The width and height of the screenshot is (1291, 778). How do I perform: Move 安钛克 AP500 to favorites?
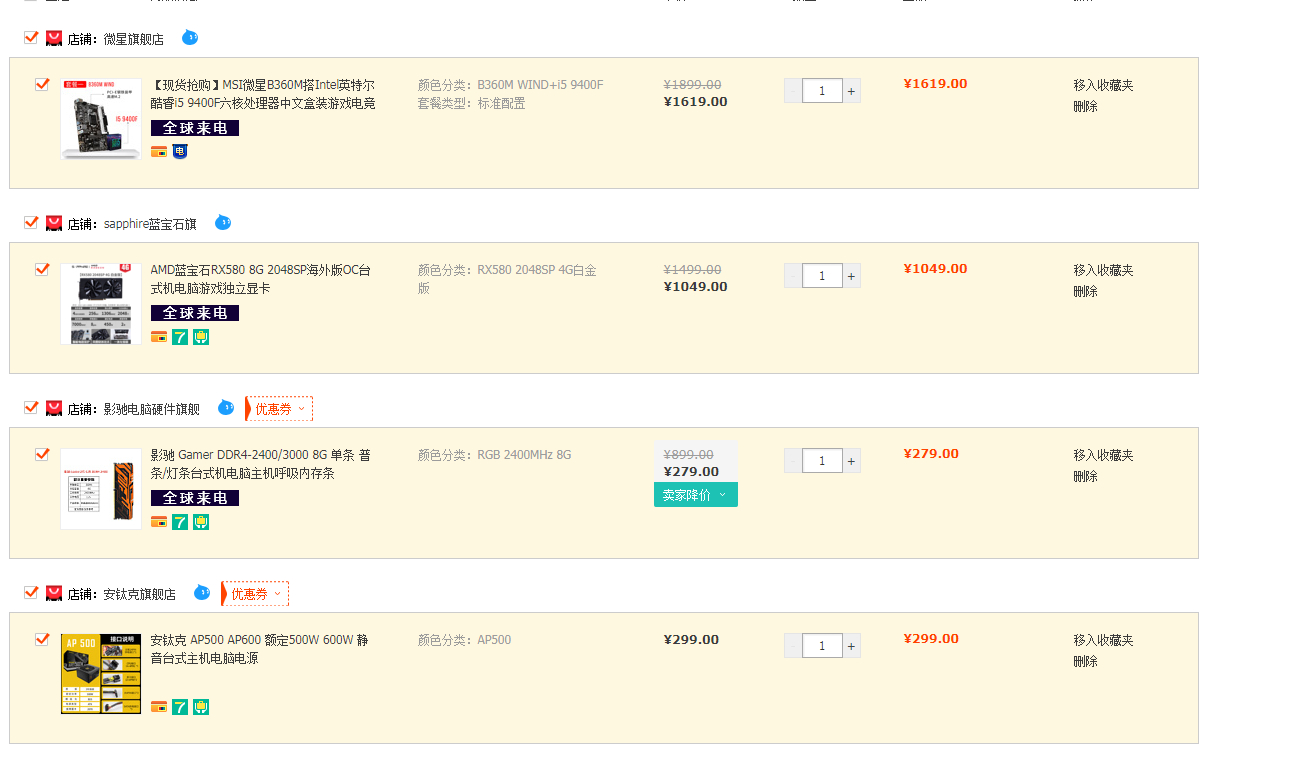1103,640
